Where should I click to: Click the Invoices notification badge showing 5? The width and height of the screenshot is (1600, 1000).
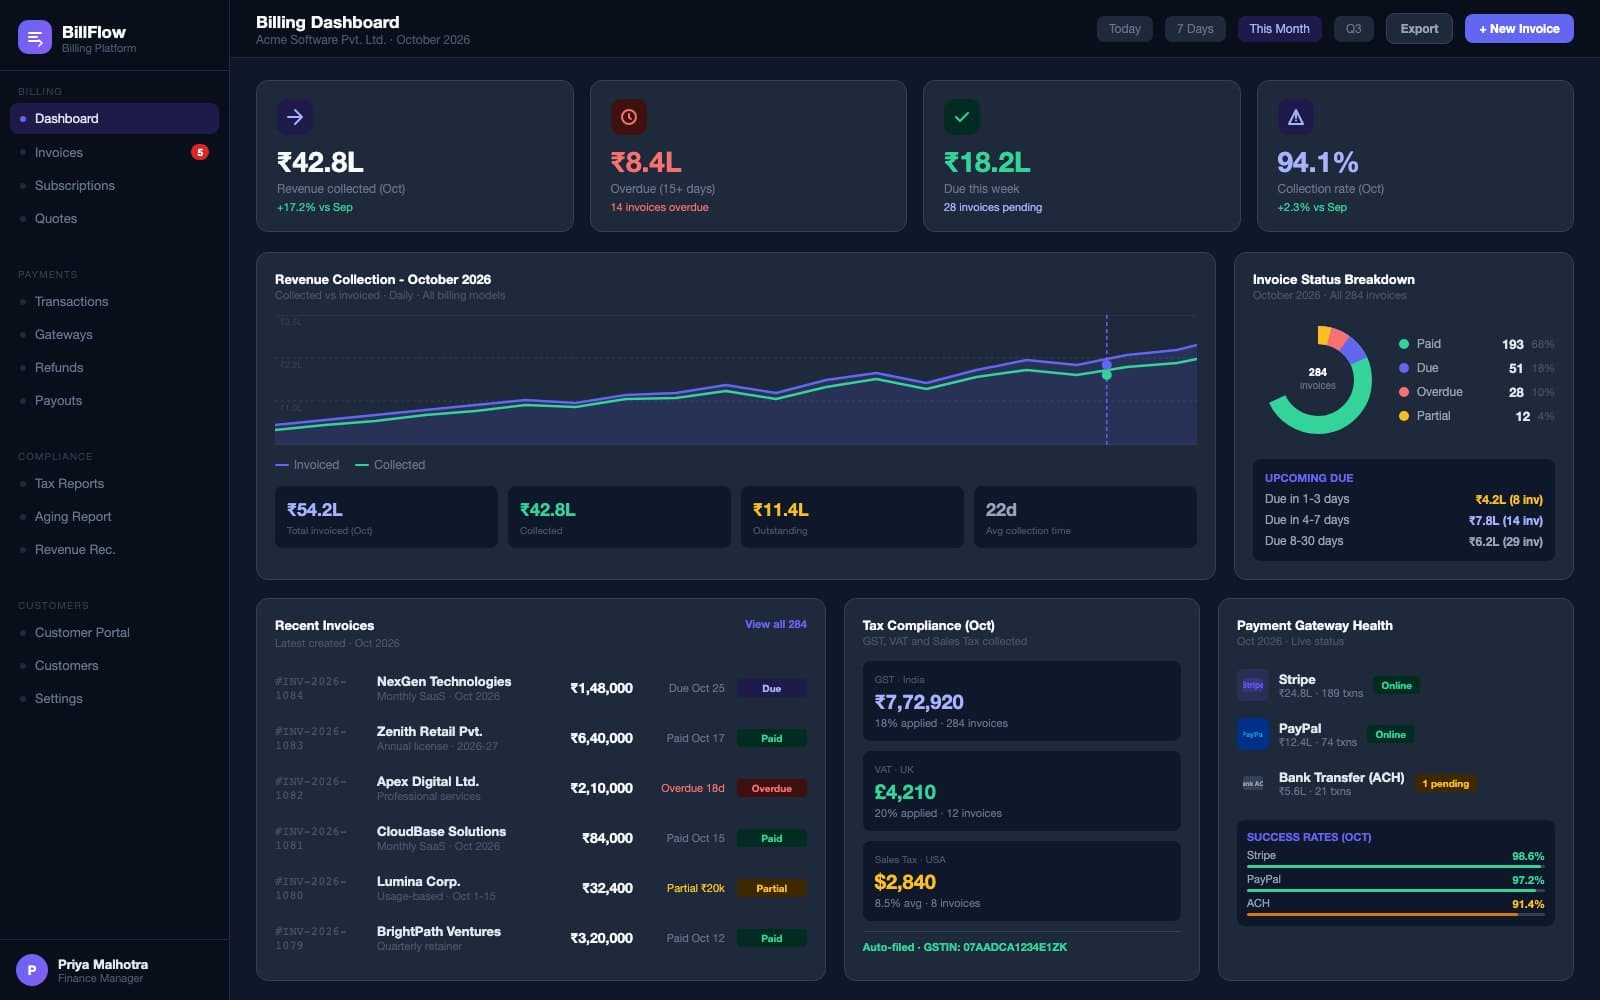[x=200, y=152]
